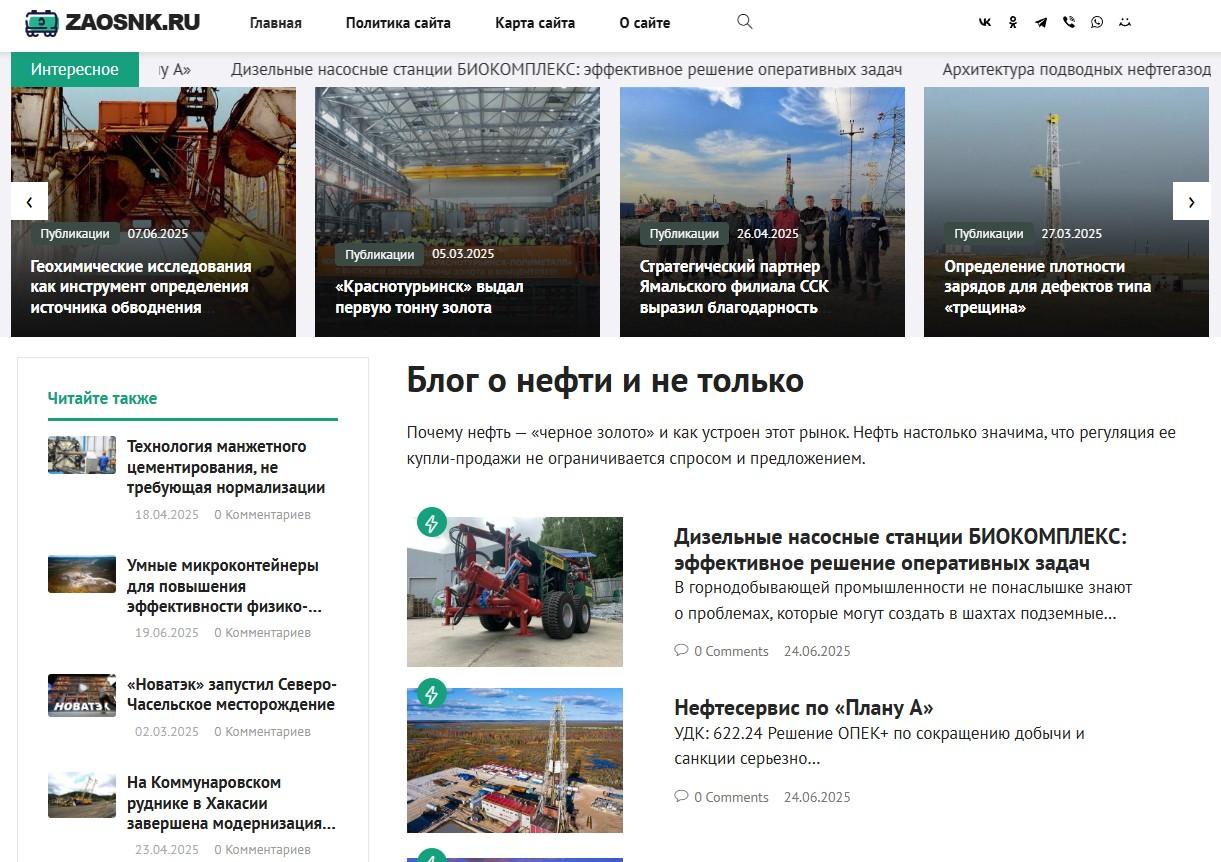Click the lightning badge on the БИОКОМПЛЕКС image
The height and width of the screenshot is (862, 1221).
(432, 522)
